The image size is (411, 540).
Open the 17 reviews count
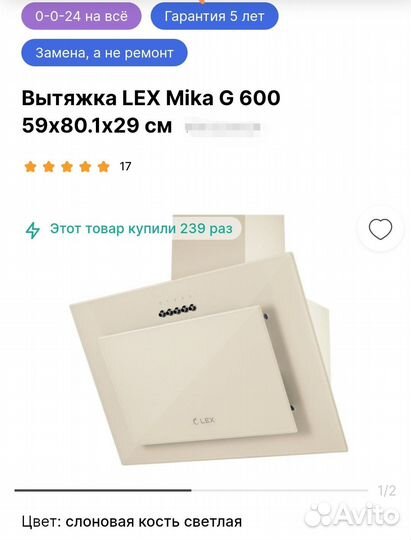[125, 167]
